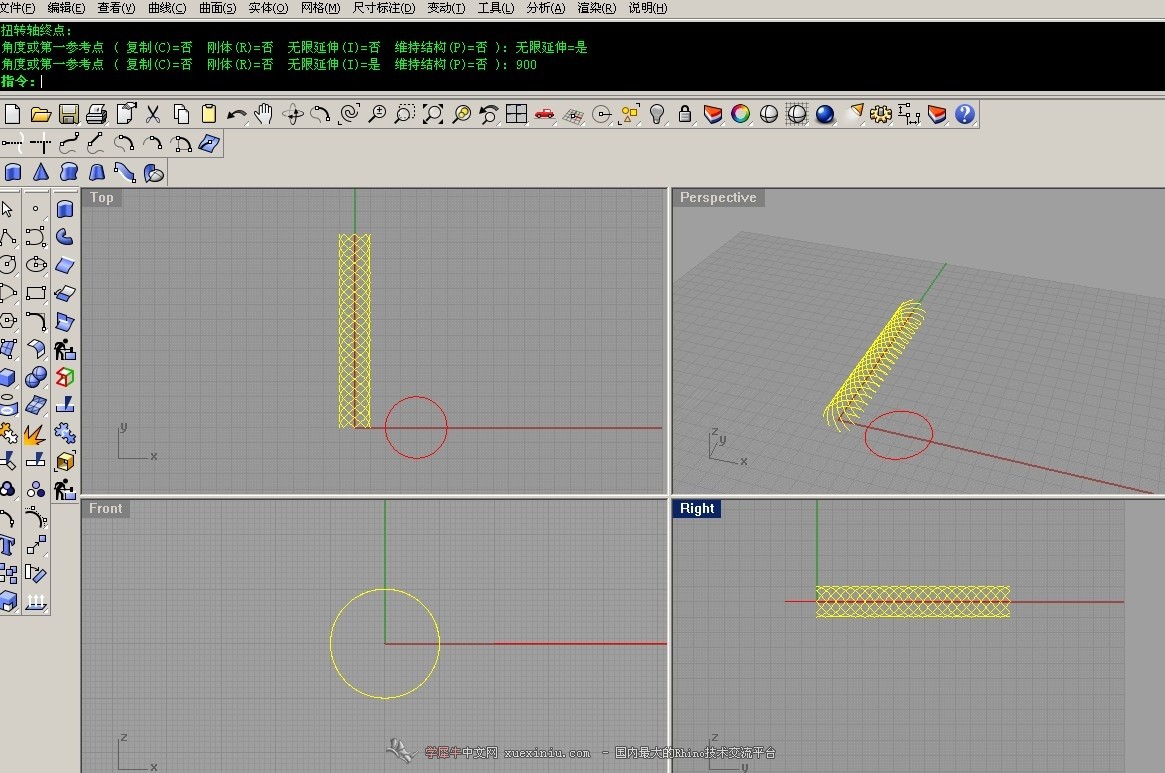This screenshot has height=773, width=1165.
Task: Open a file with the folder icon
Action: (x=40, y=114)
